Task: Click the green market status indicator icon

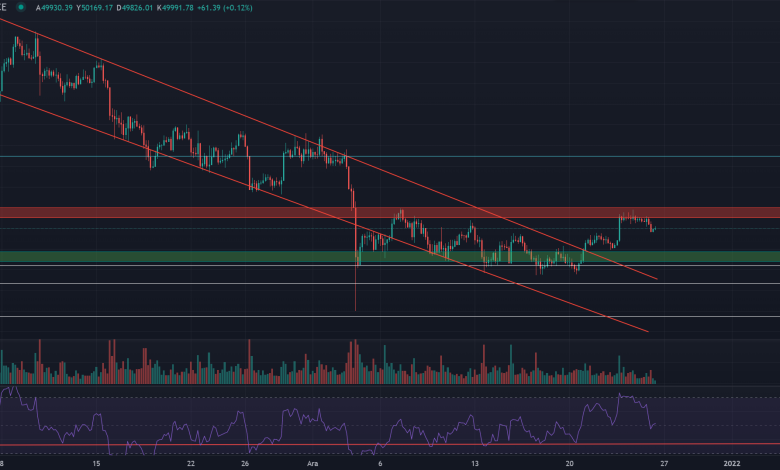Action: pos(20,8)
